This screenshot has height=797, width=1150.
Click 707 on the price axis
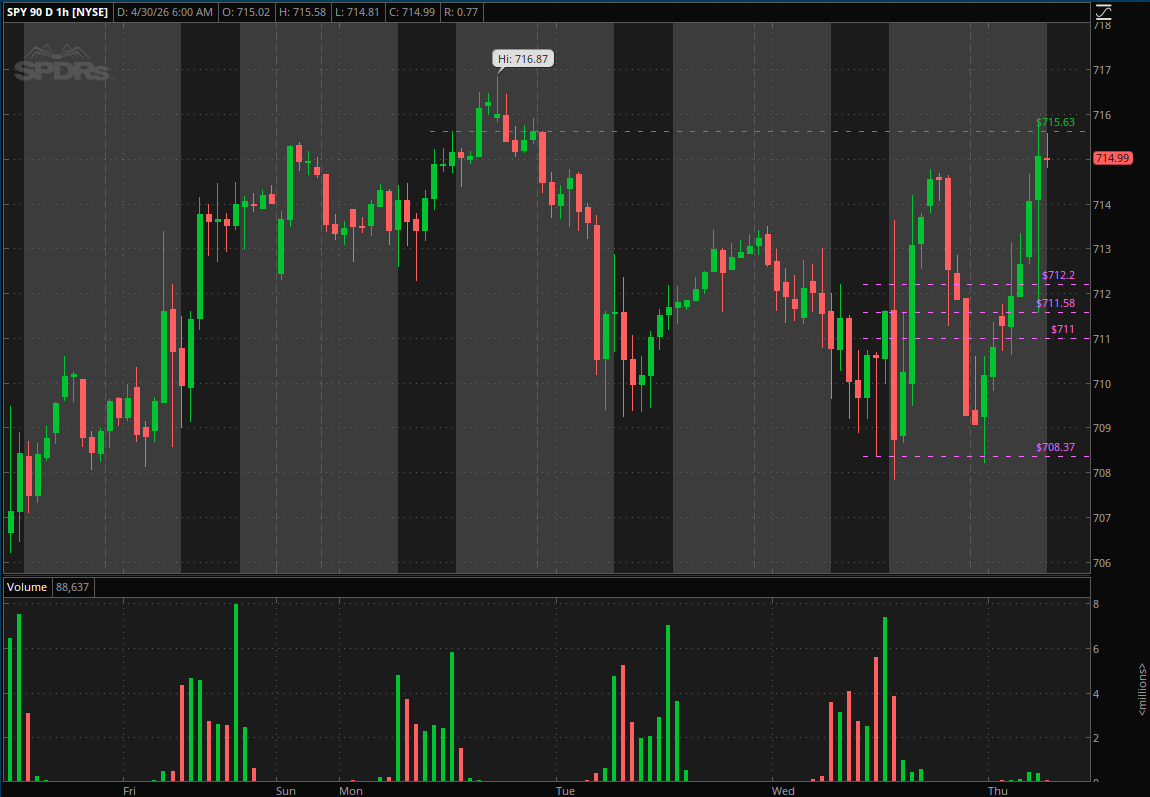point(1102,518)
